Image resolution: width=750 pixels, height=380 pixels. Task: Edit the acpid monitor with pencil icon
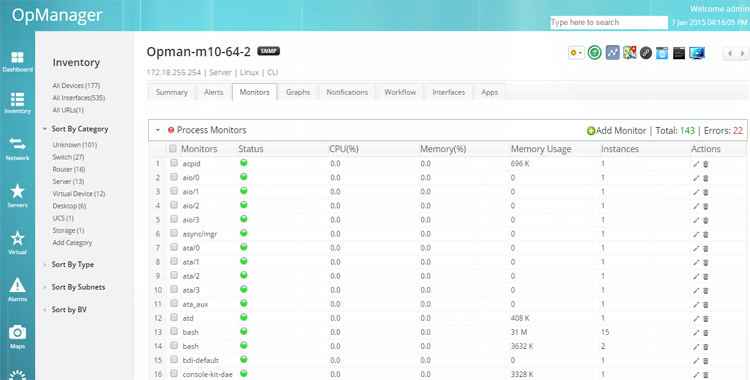696,164
